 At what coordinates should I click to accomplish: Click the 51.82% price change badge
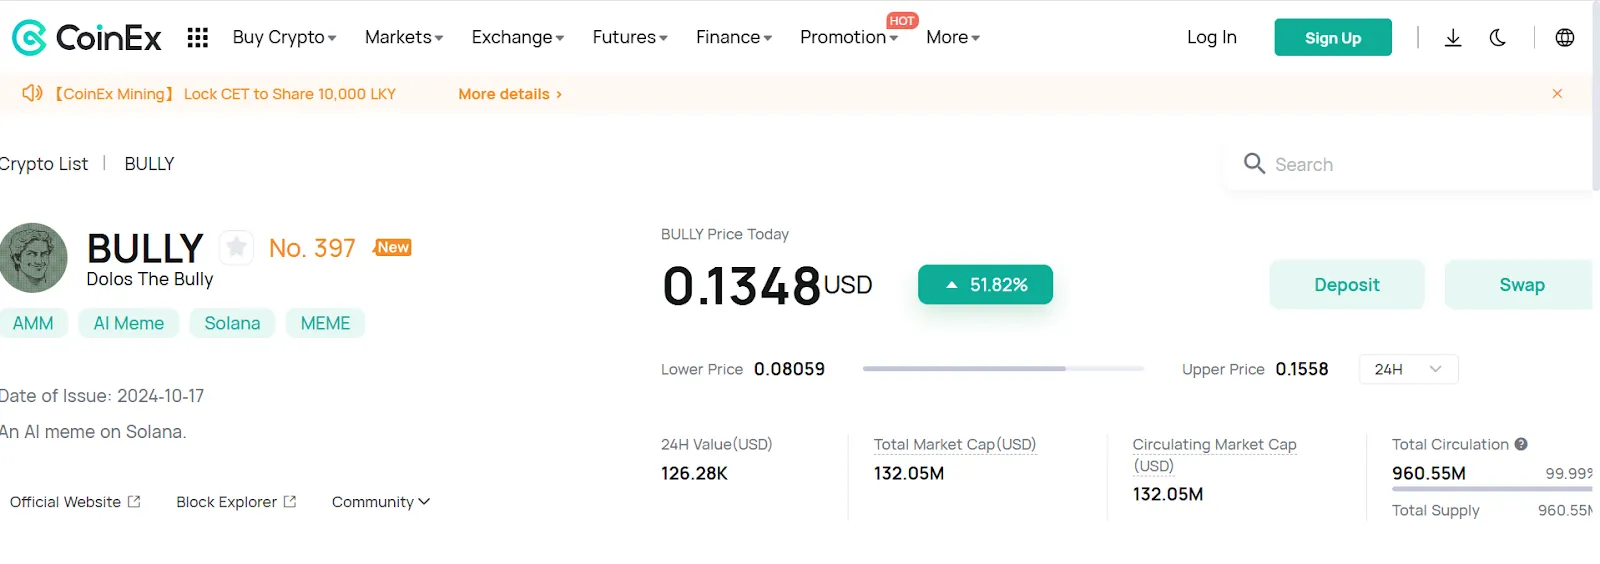985,285
